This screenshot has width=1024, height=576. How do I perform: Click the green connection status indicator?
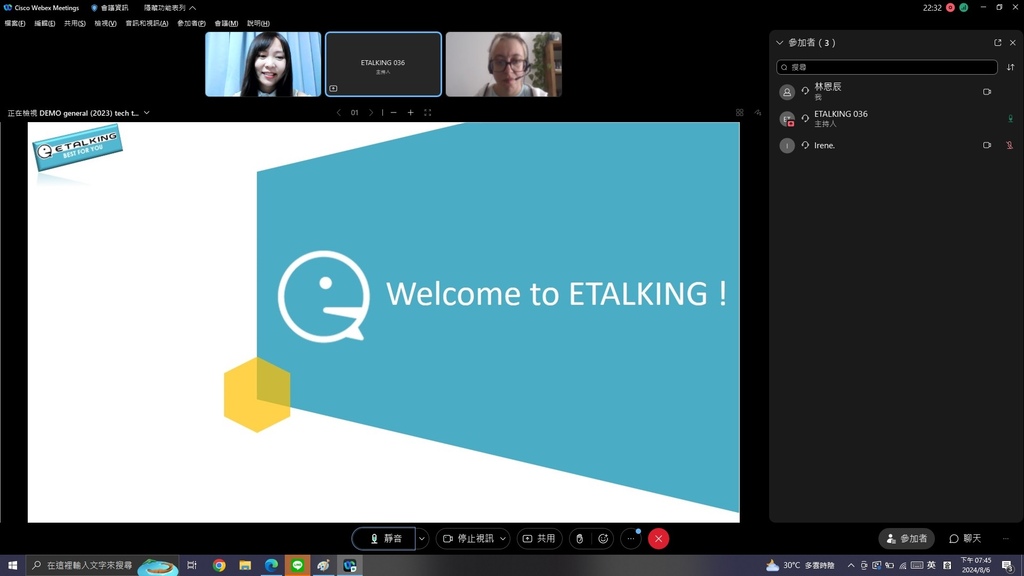[x=963, y=8]
